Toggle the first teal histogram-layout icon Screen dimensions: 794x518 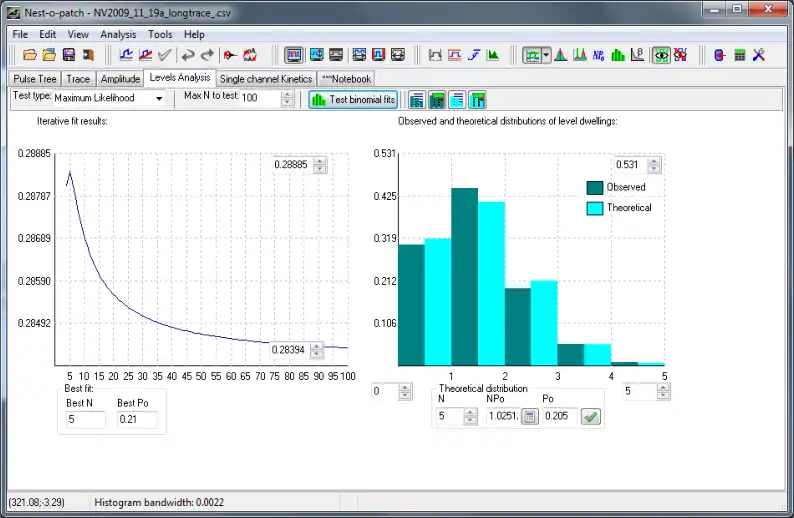[417, 100]
